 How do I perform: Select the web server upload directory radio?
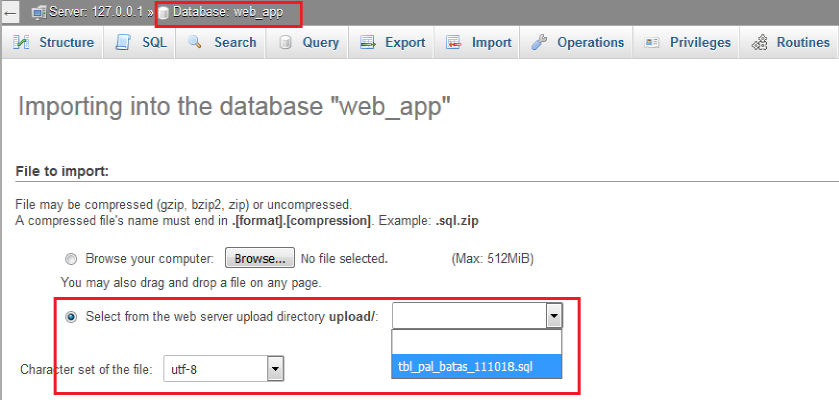(x=71, y=317)
